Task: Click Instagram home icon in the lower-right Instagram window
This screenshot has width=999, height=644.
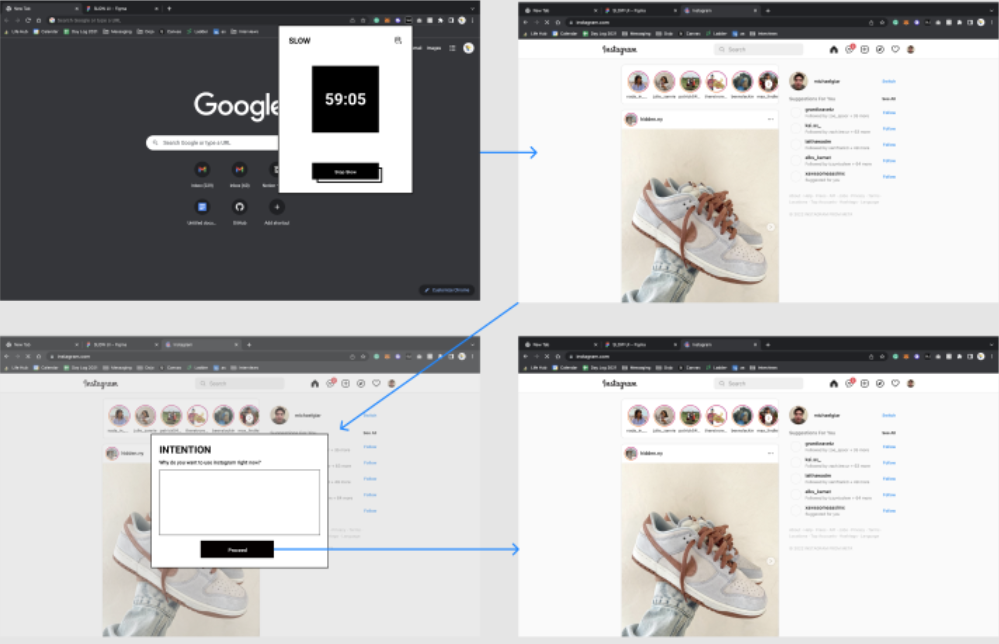Action: 833,383
